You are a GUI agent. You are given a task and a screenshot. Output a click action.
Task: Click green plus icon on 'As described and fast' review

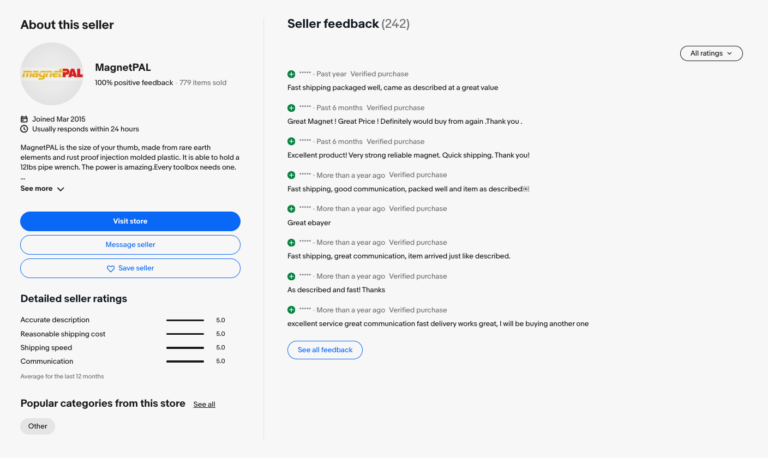pos(291,276)
